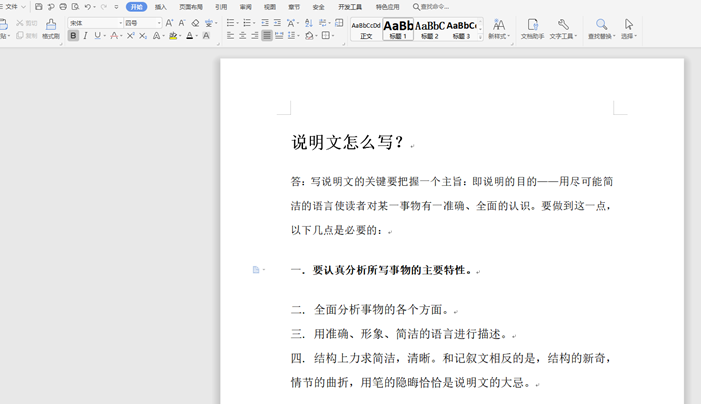This screenshot has width=701, height=404.
Task: Decrease font size with the shrink font icon
Action: pyautogui.click(x=182, y=23)
